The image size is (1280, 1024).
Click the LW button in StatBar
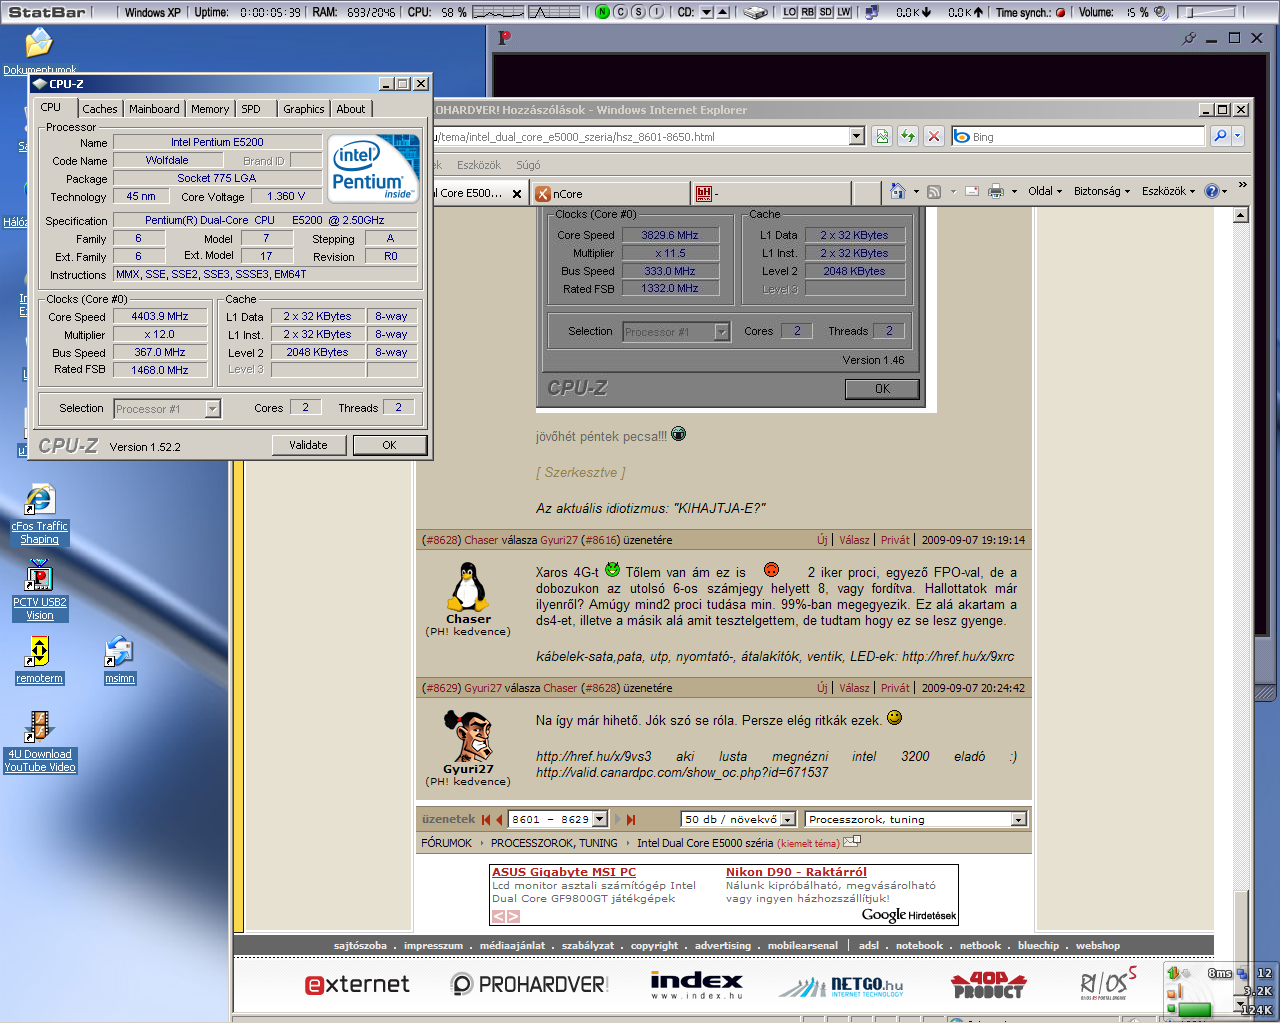tap(844, 12)
